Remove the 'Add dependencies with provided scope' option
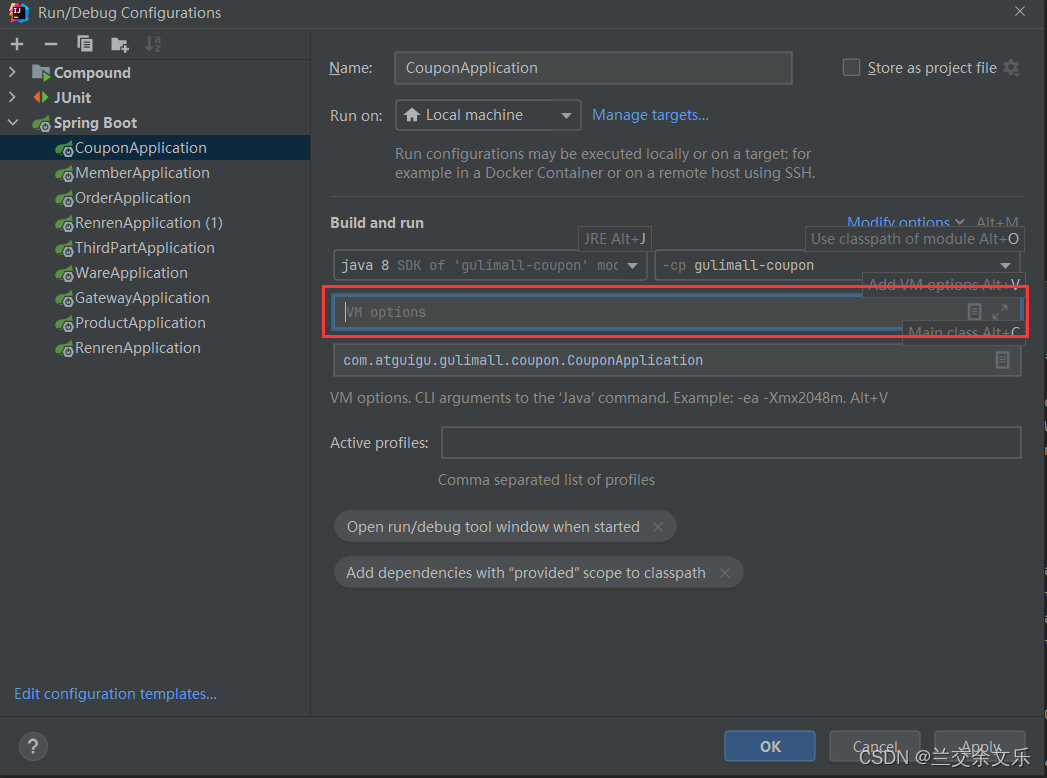Image resolution: width=1047 pixels, height=778 pixels. coord(724,573)
